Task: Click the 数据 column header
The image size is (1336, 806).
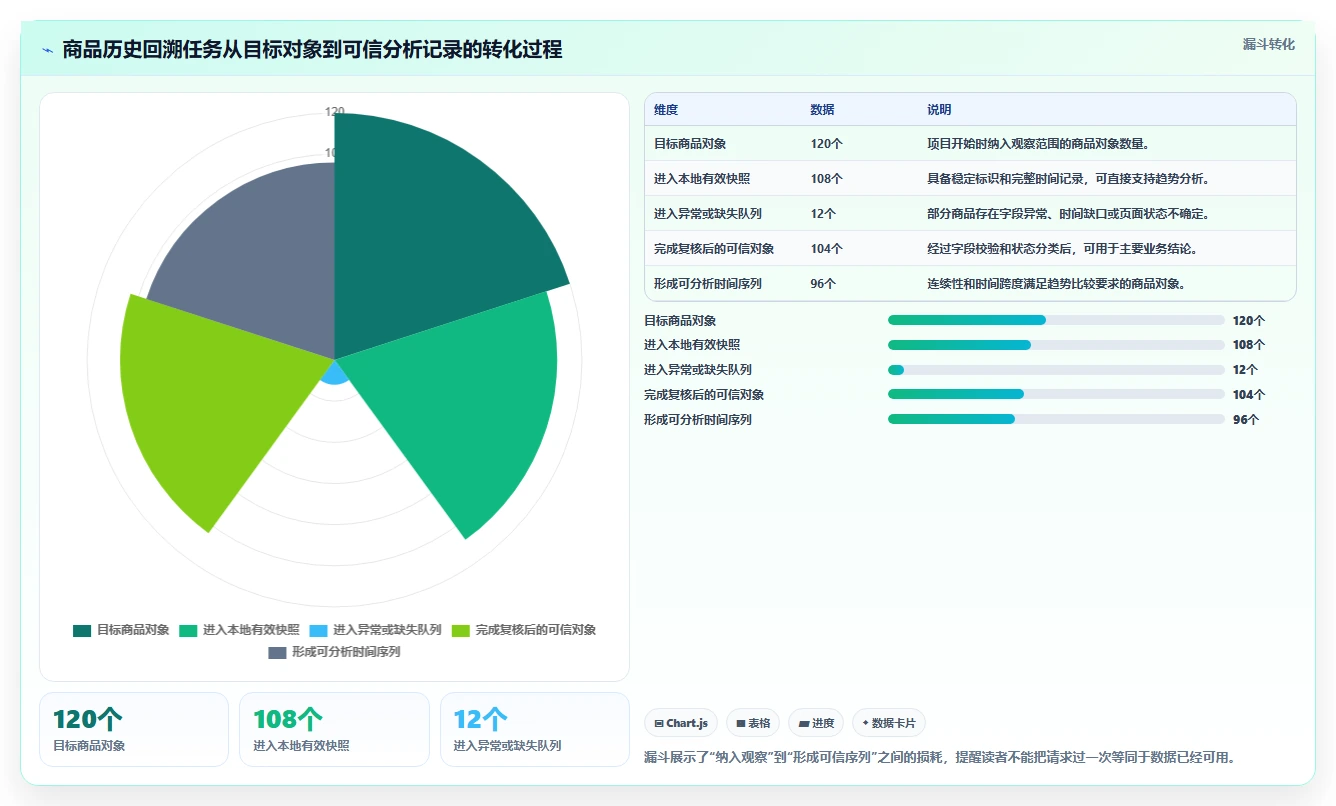Action: pos(822,110)
